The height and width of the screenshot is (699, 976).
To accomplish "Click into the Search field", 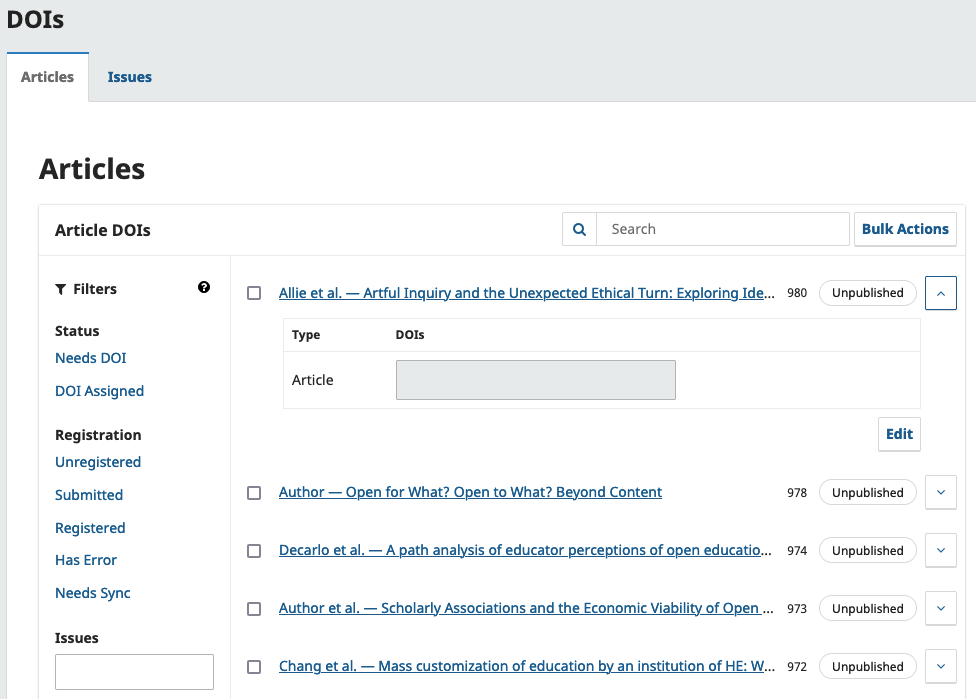I will (x=722, y=229).
